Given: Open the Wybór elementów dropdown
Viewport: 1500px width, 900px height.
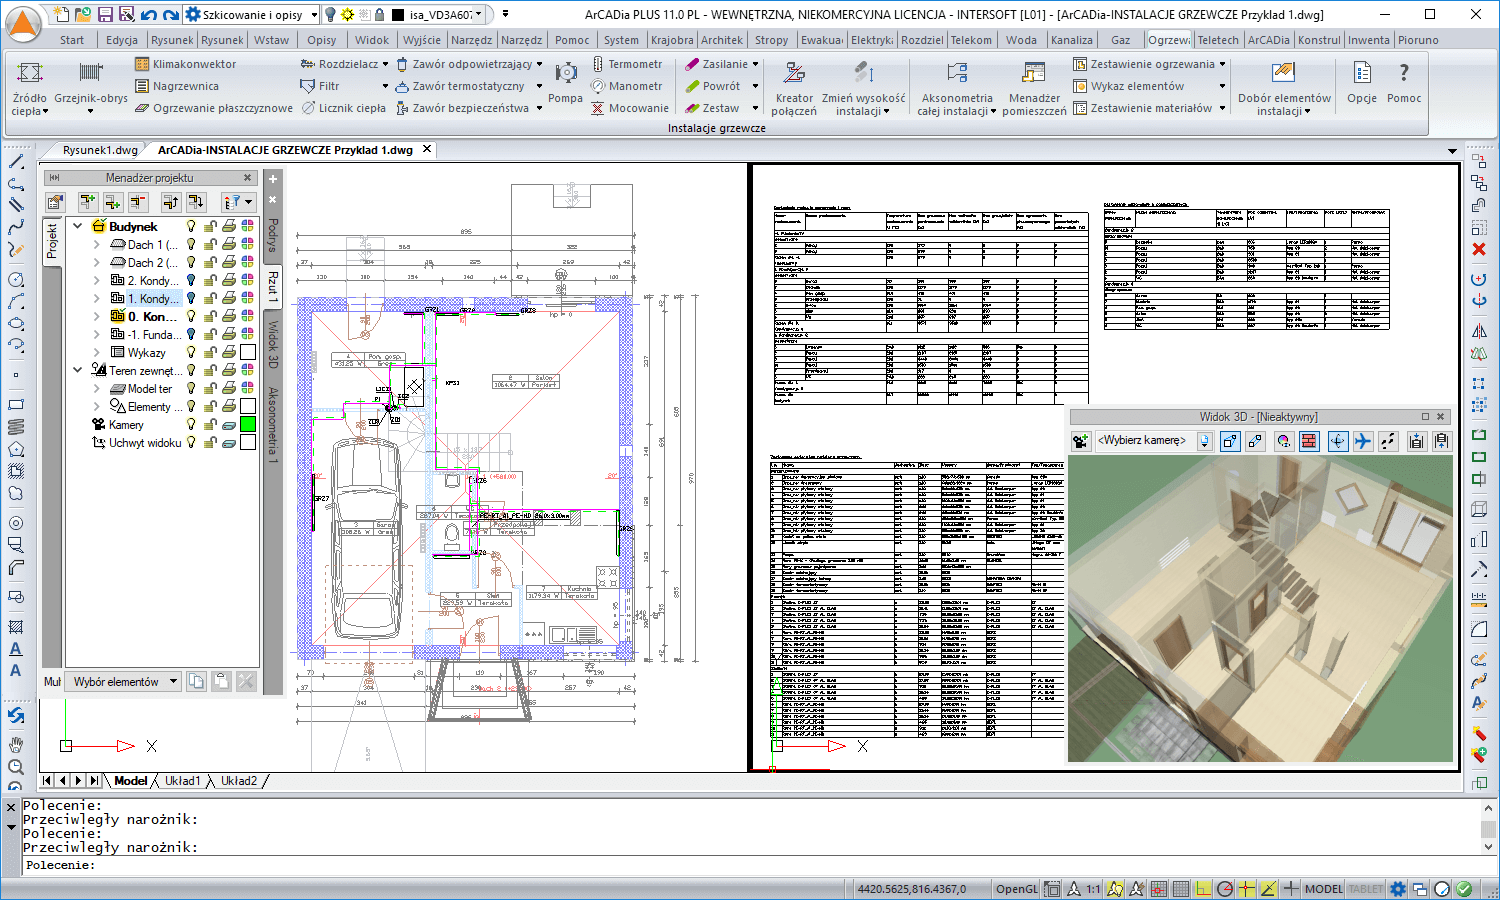Looking at the screenshot, I should click(x=124, y=682).
